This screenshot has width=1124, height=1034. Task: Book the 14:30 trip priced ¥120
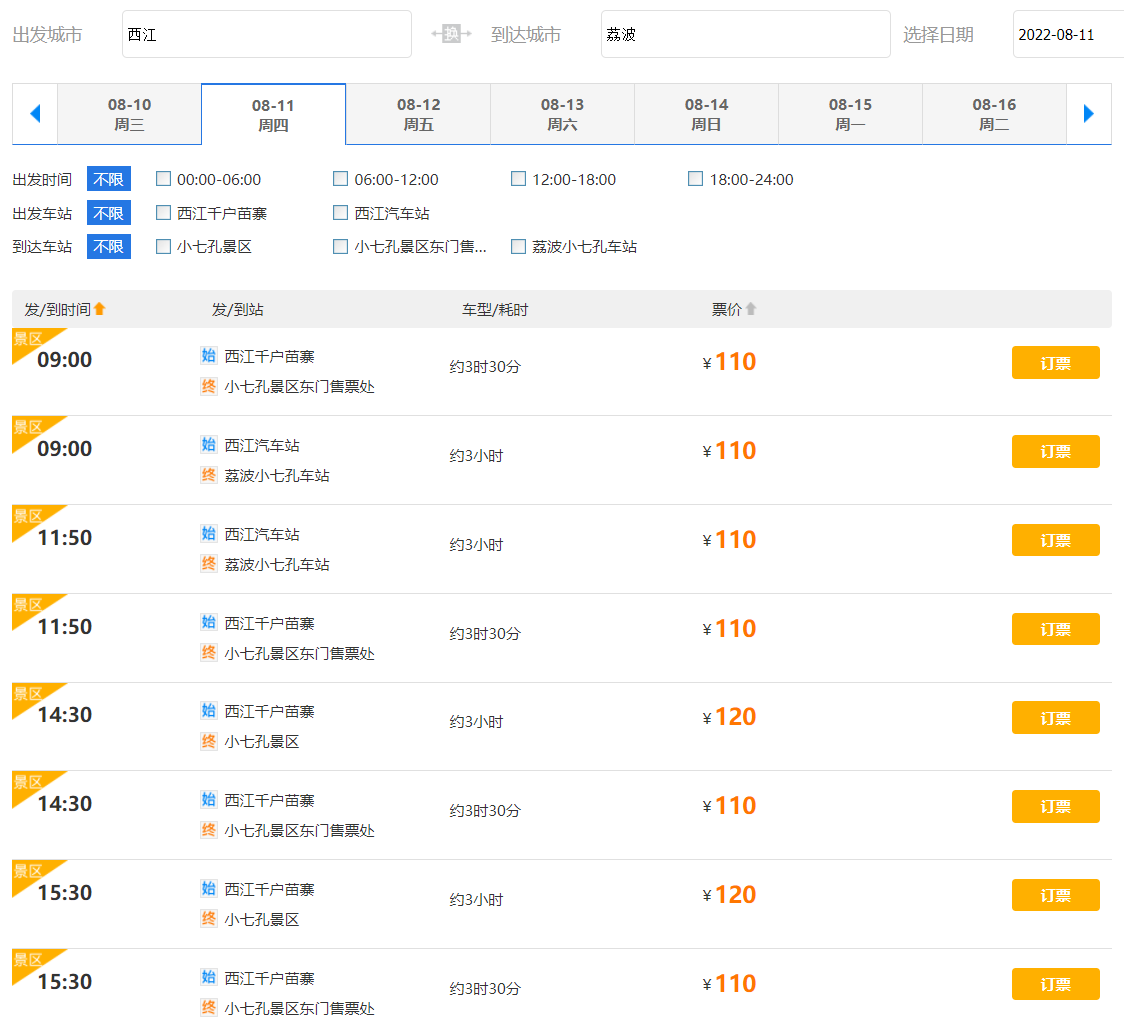[1055, 718]
